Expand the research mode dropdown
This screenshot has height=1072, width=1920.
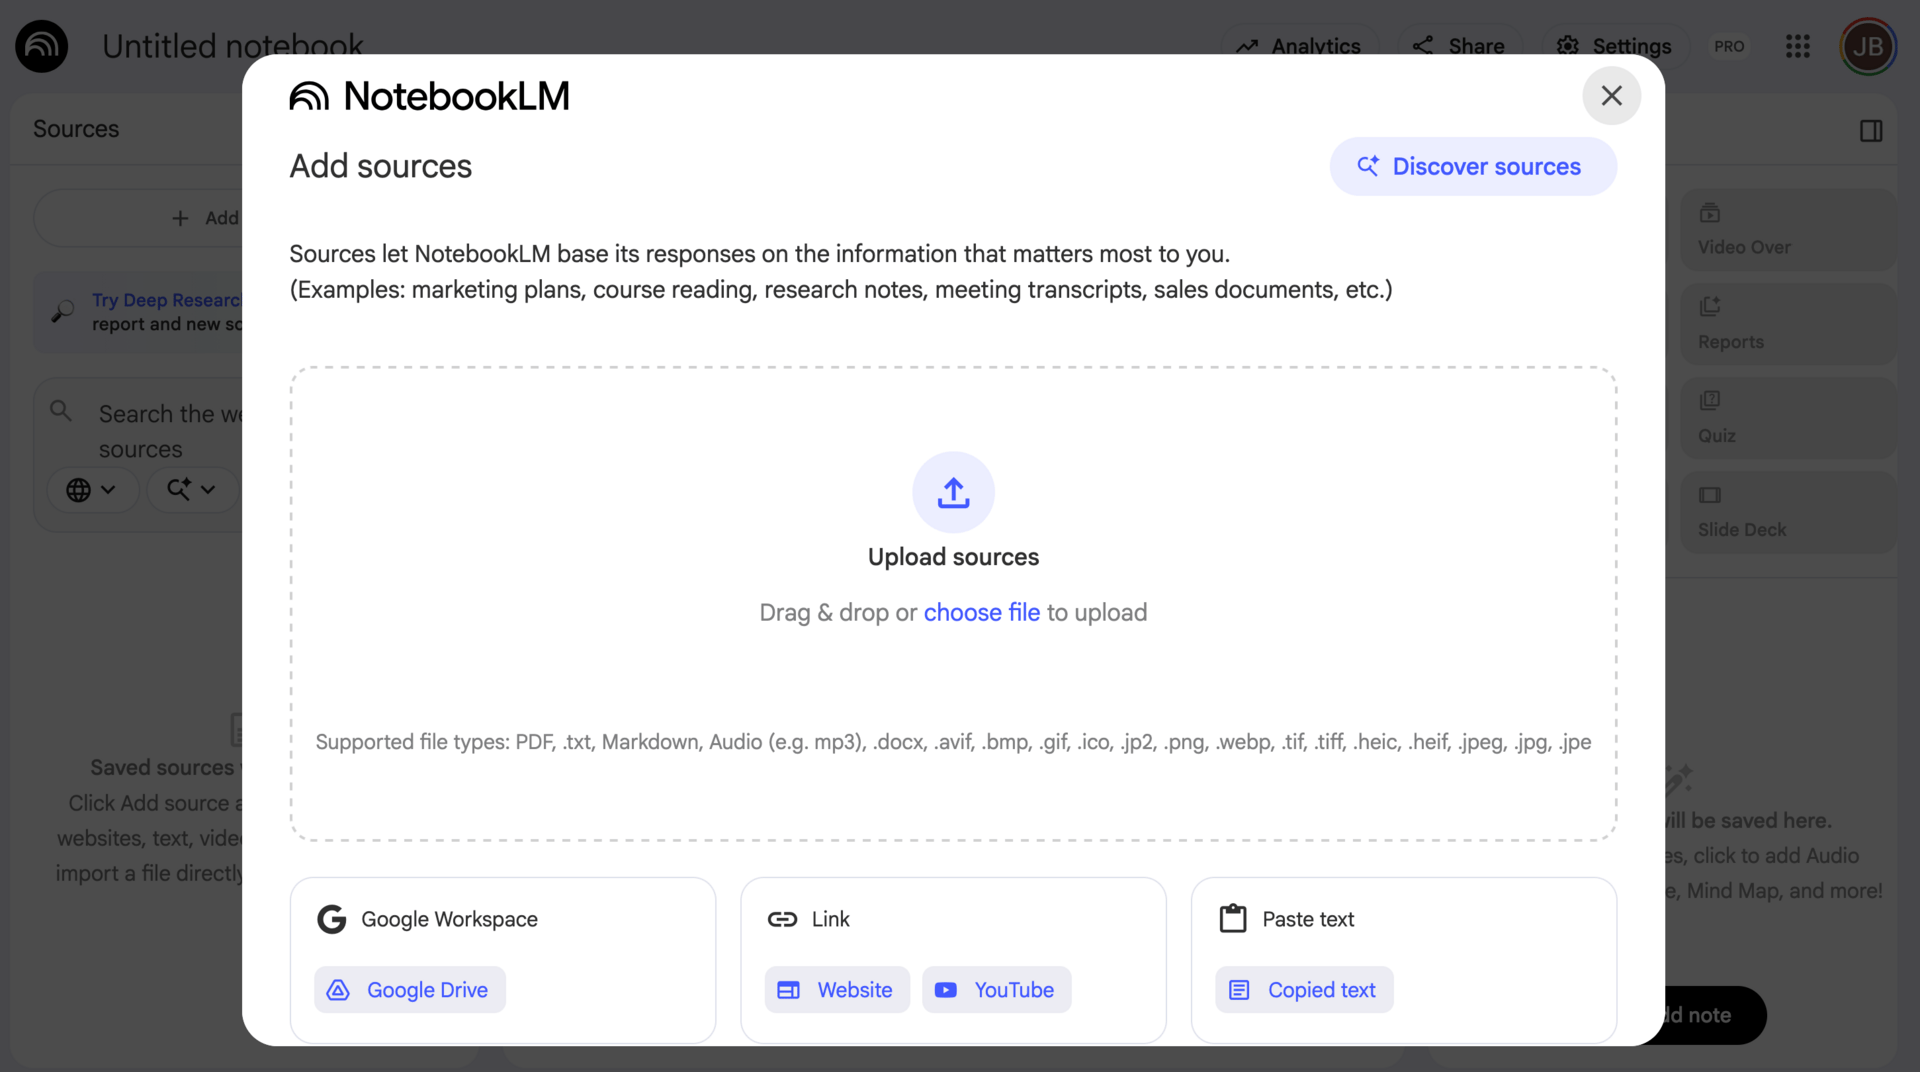(x=192, y=490)
